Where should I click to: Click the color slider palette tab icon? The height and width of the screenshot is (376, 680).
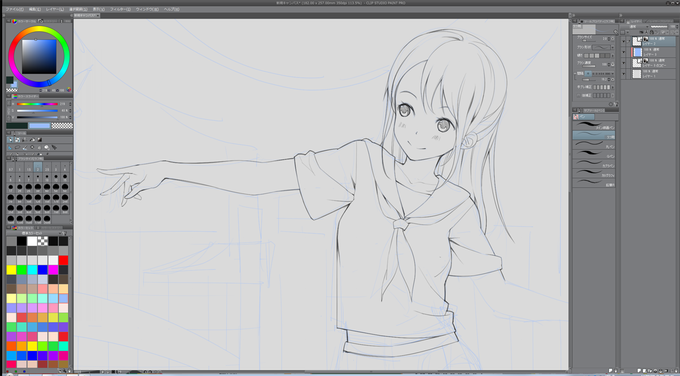click(14, 96)
